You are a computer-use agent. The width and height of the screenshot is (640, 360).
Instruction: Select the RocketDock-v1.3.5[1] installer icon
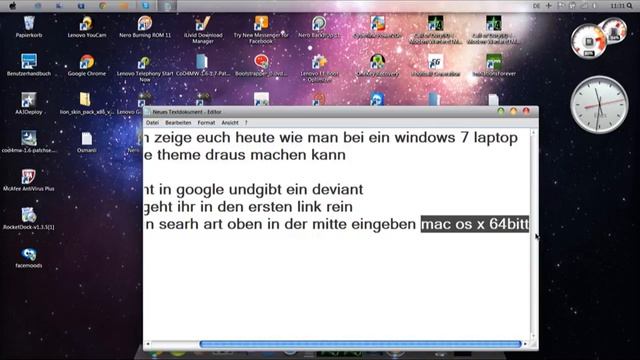(x=29, y=218)
